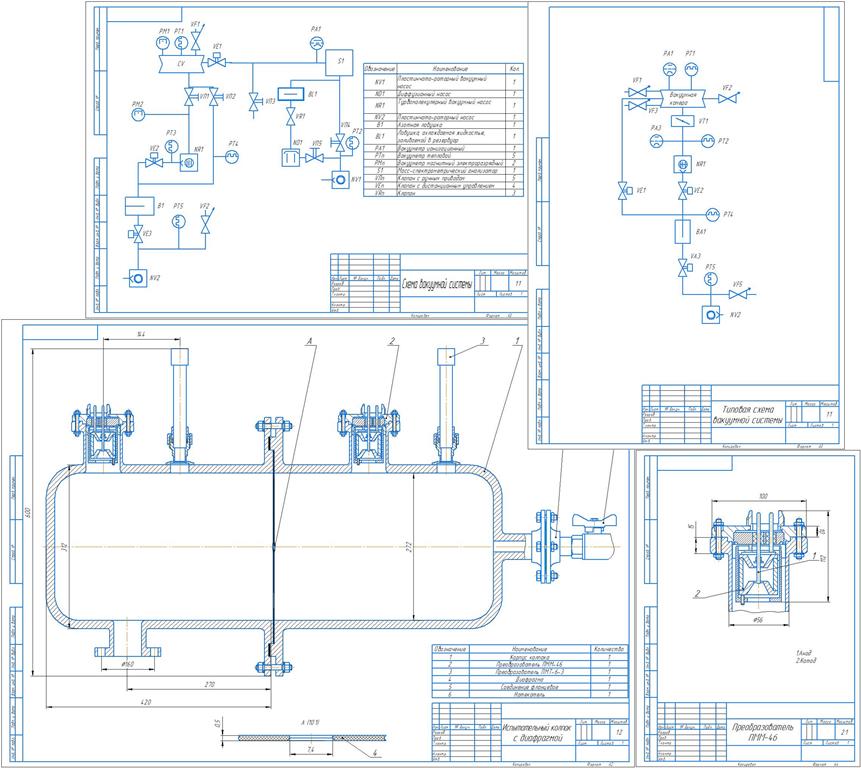Click the table row Клапан с ручным приводом
This screenshot has width=861, height=768.
443,178
